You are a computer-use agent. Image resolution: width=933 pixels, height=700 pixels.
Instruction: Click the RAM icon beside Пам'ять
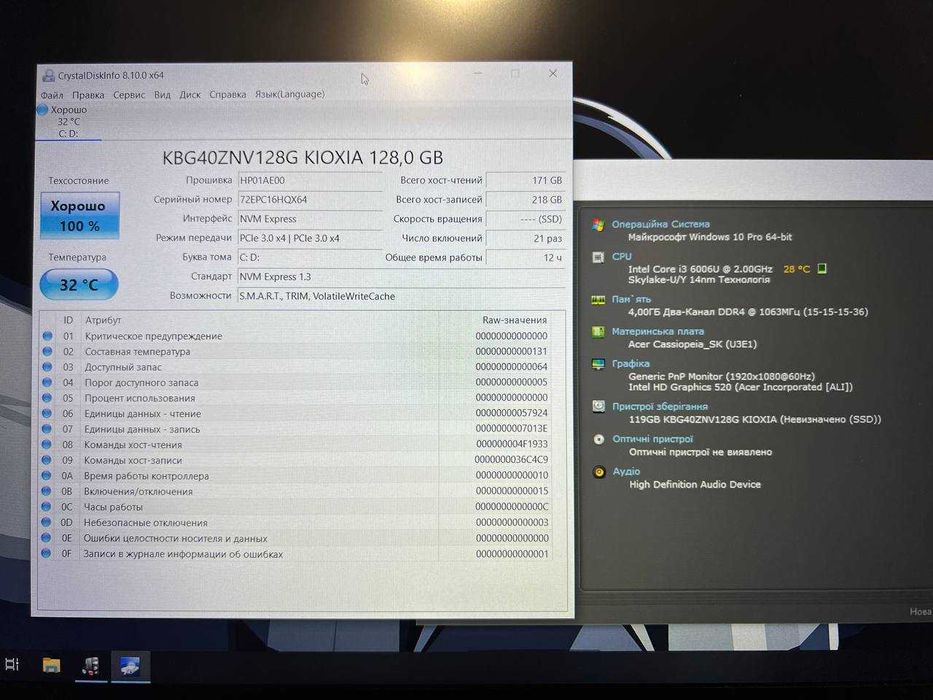pyautogui.click(x=598, y=300)
